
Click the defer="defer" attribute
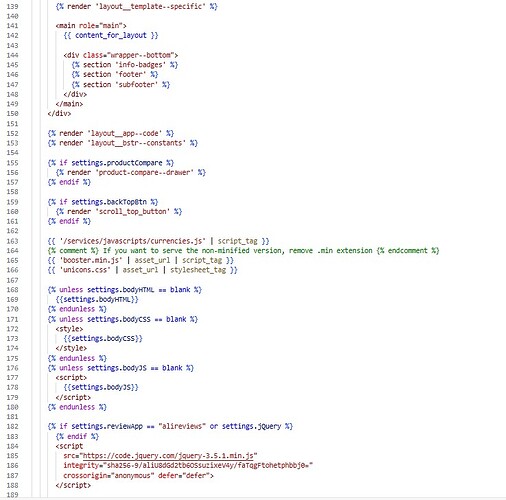click(x=184, y=476)
